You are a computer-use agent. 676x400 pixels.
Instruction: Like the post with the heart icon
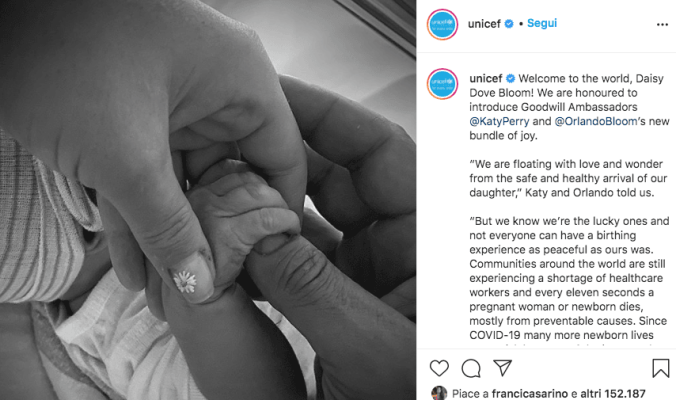(x=439, y=368)
